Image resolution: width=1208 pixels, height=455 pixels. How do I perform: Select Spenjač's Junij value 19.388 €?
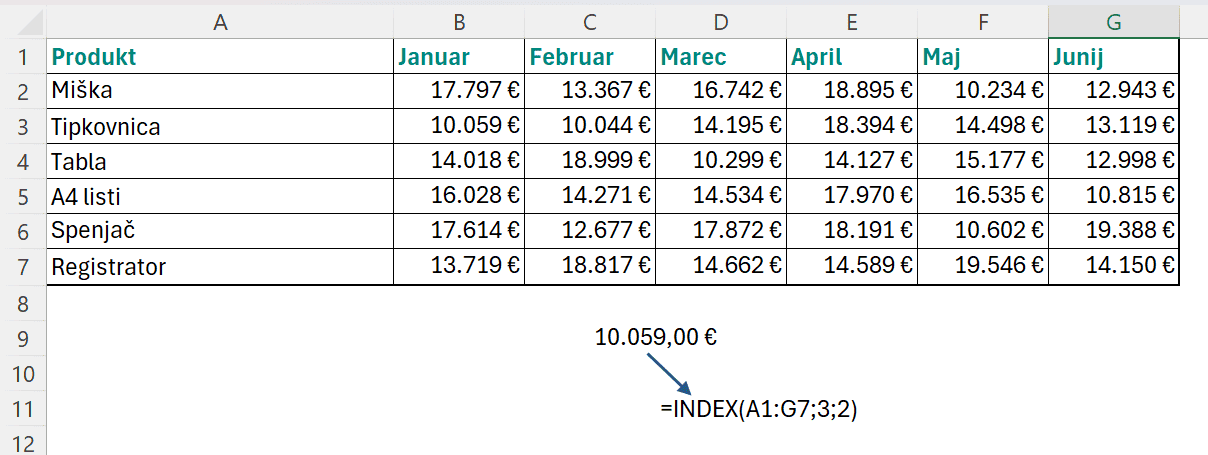1113,232
